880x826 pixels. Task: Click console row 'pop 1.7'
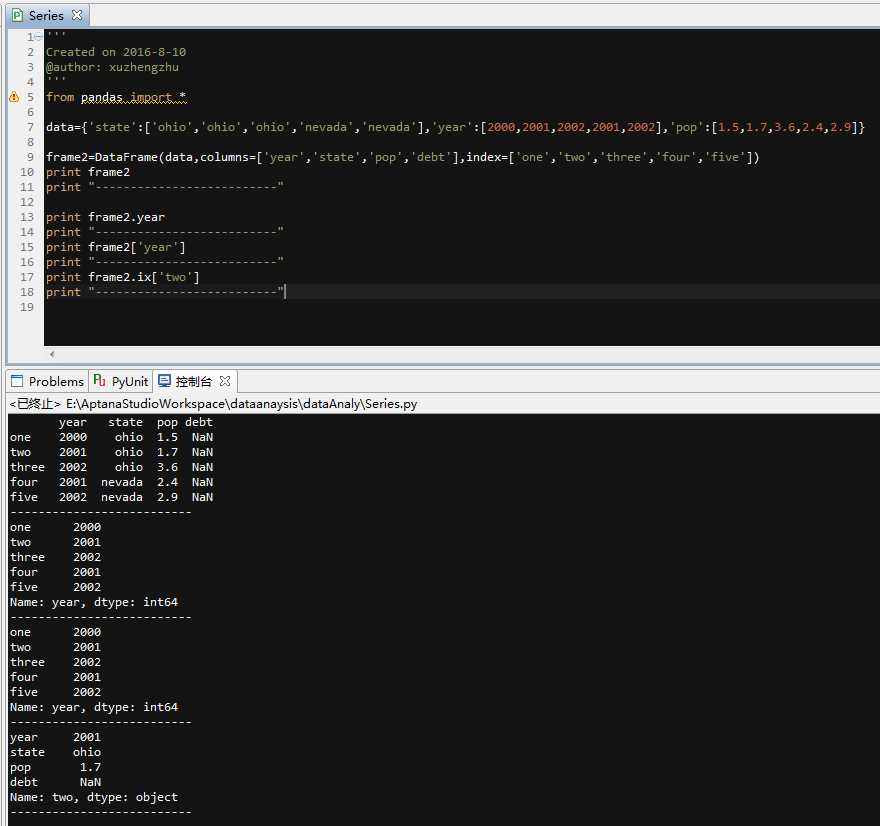click(56, 767)
